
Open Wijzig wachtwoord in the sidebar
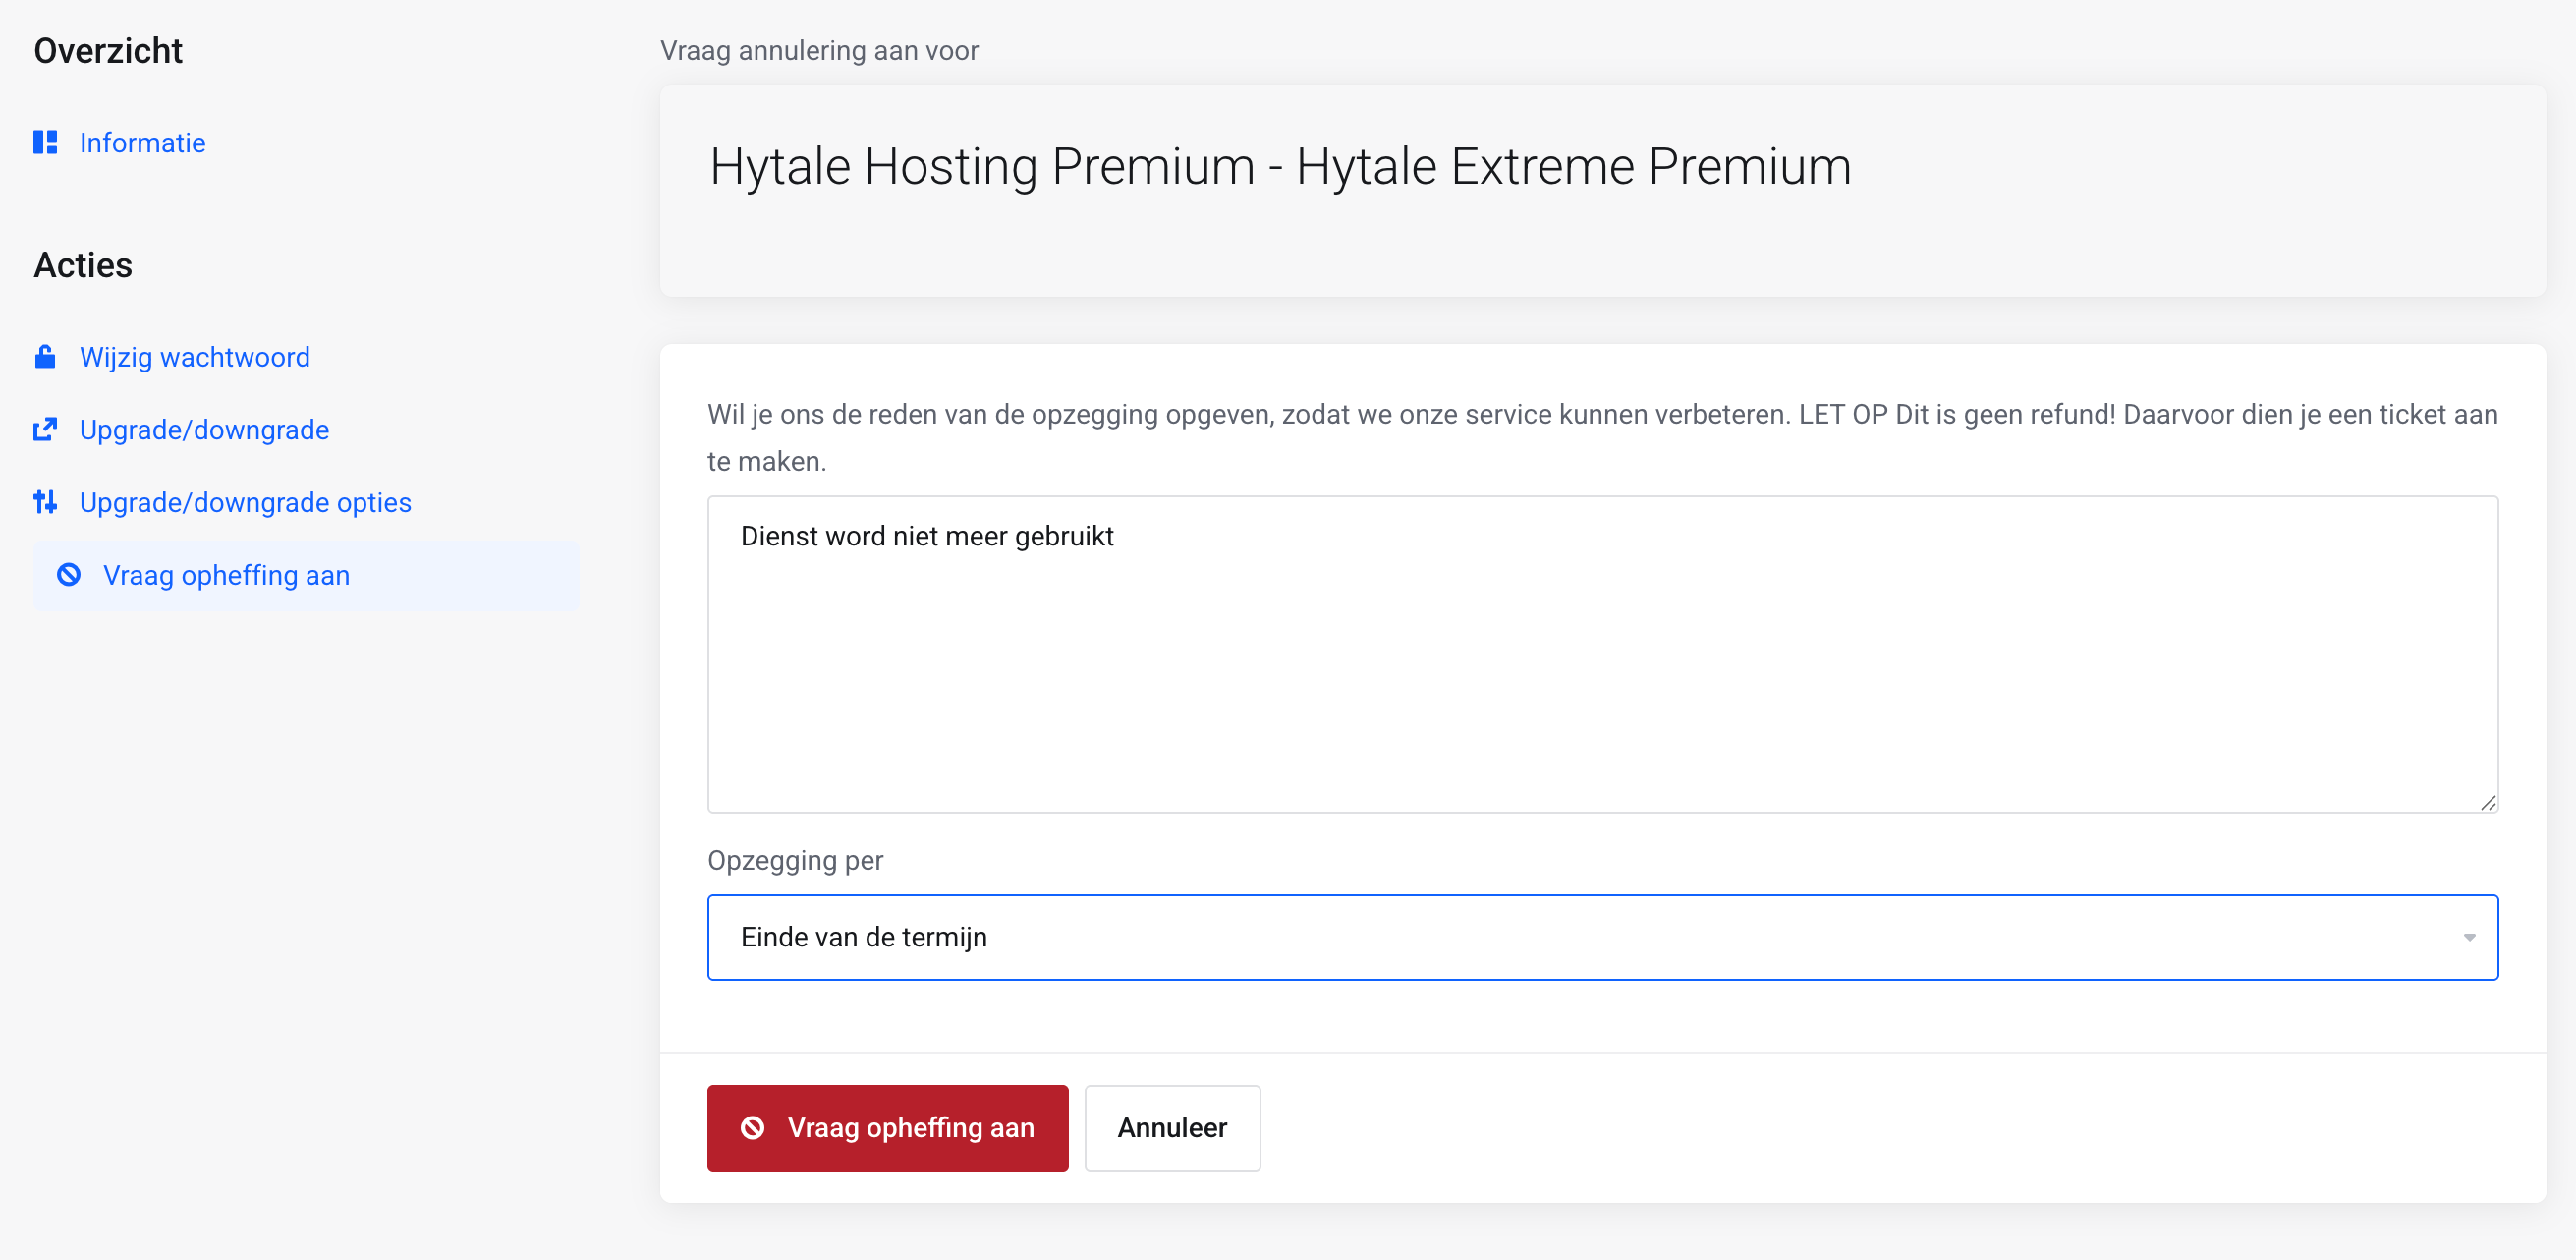(x=194, y=357)
